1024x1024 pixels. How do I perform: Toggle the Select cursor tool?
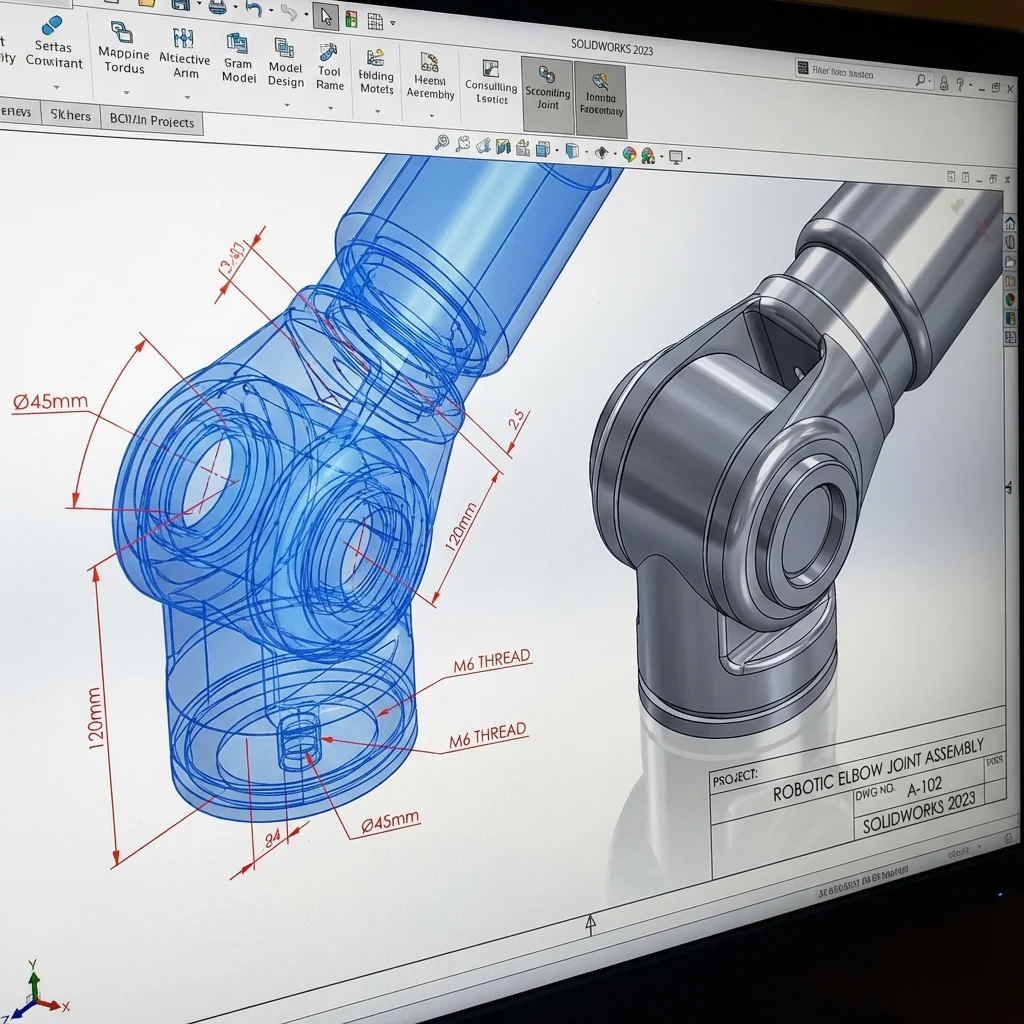326,16
